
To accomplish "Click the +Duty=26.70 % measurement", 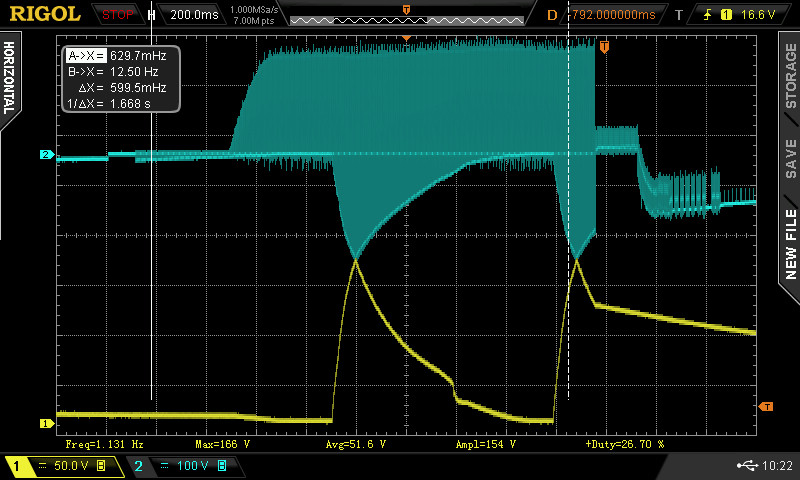I will click(x=624, y=444).
